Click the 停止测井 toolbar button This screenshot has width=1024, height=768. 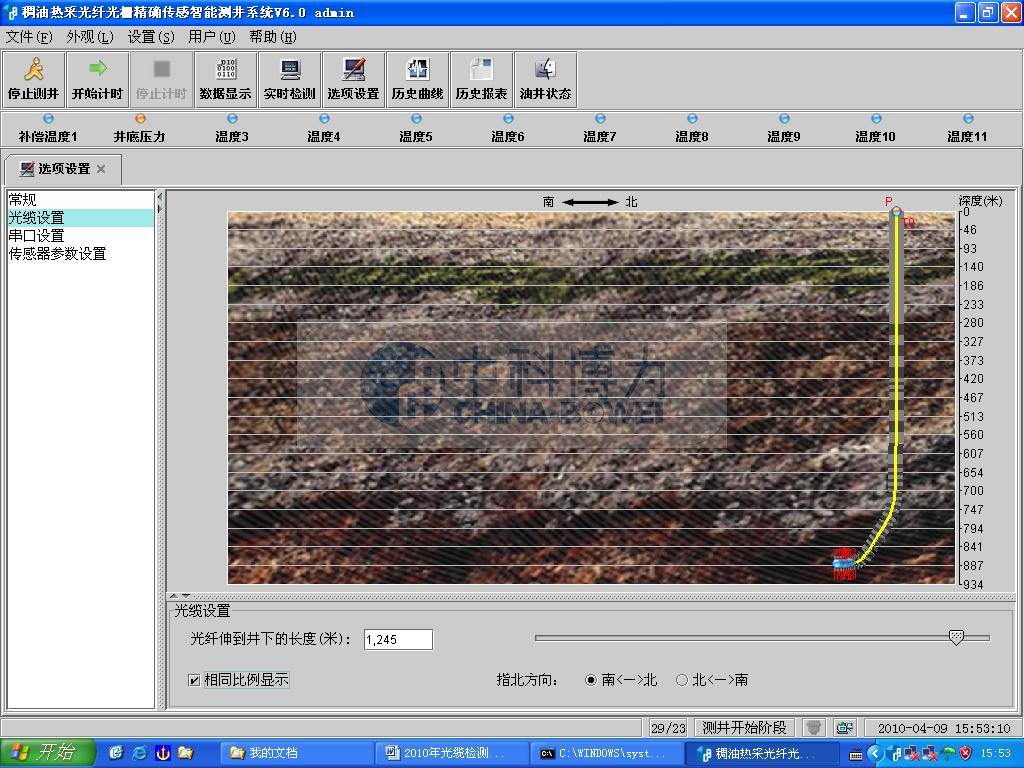(x=33, y=79)
